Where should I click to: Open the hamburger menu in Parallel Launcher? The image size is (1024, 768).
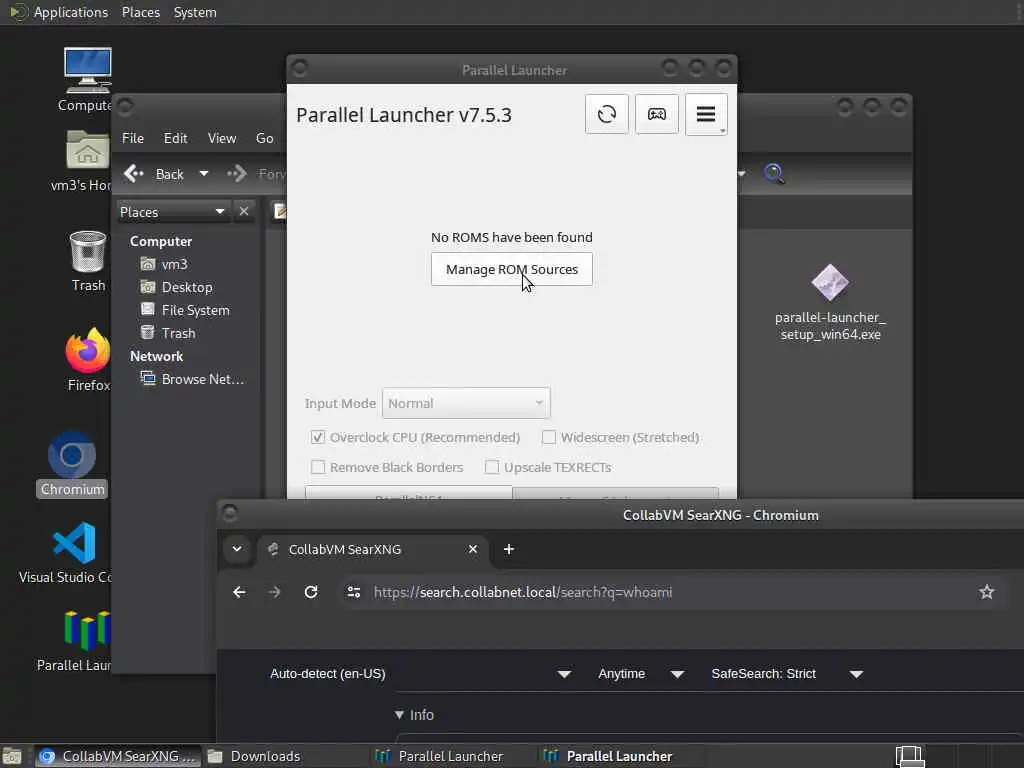point(706,114)
